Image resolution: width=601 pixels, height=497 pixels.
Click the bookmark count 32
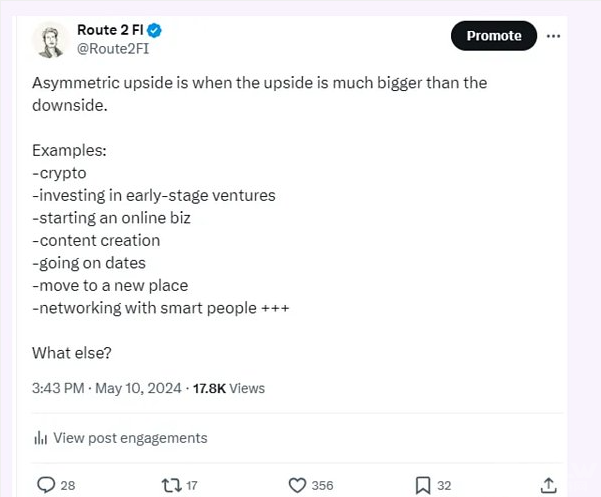[x=444, y=486]
